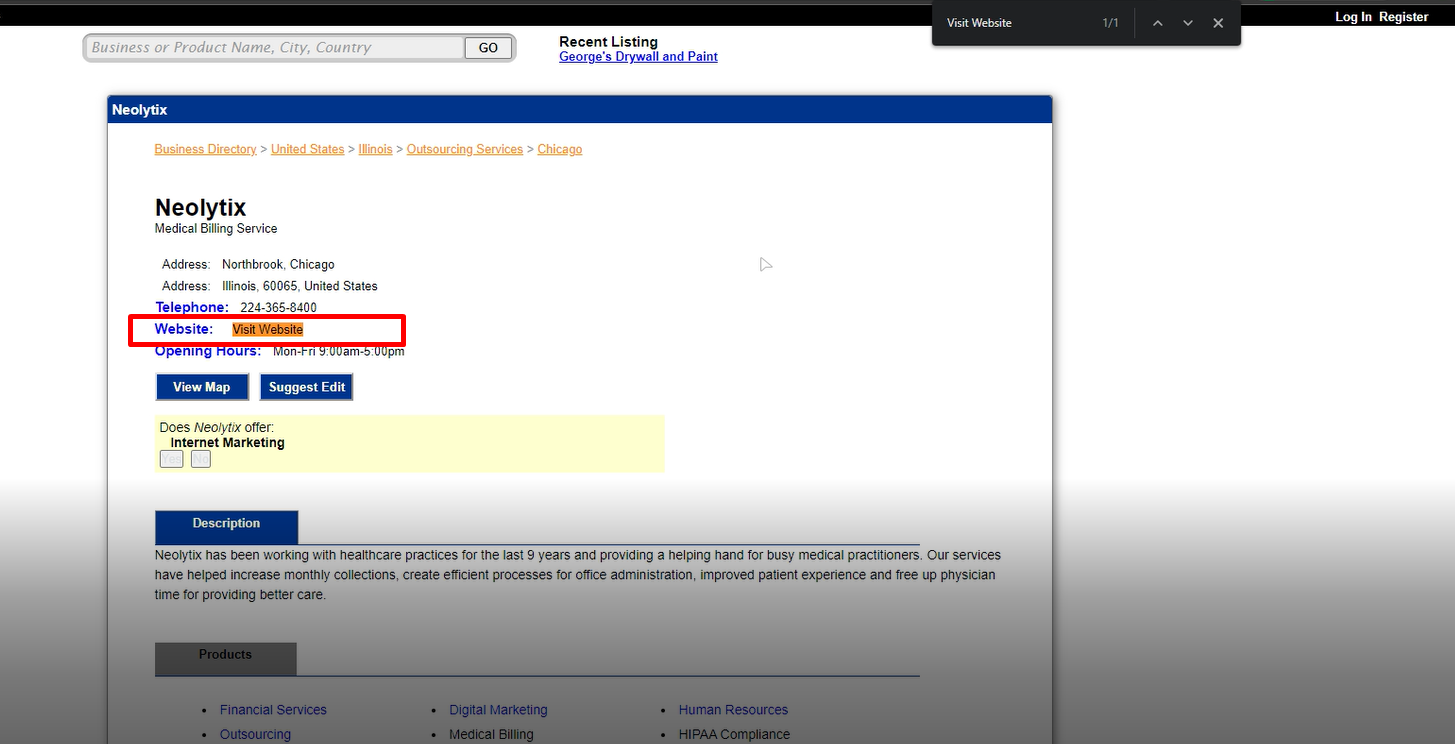This screenshot has width=1455, height=744.
Task: Close the find bar
Action: [x=1218, y=23]
